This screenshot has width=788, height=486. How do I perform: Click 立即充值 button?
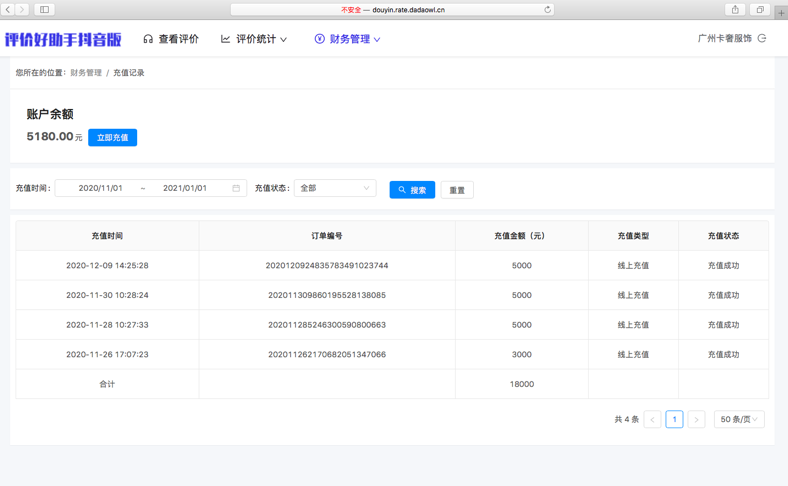[113, 137]
